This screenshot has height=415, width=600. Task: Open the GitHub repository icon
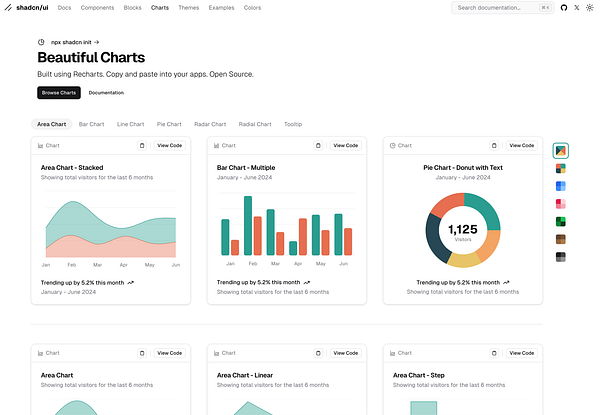(x=564, y=8)
